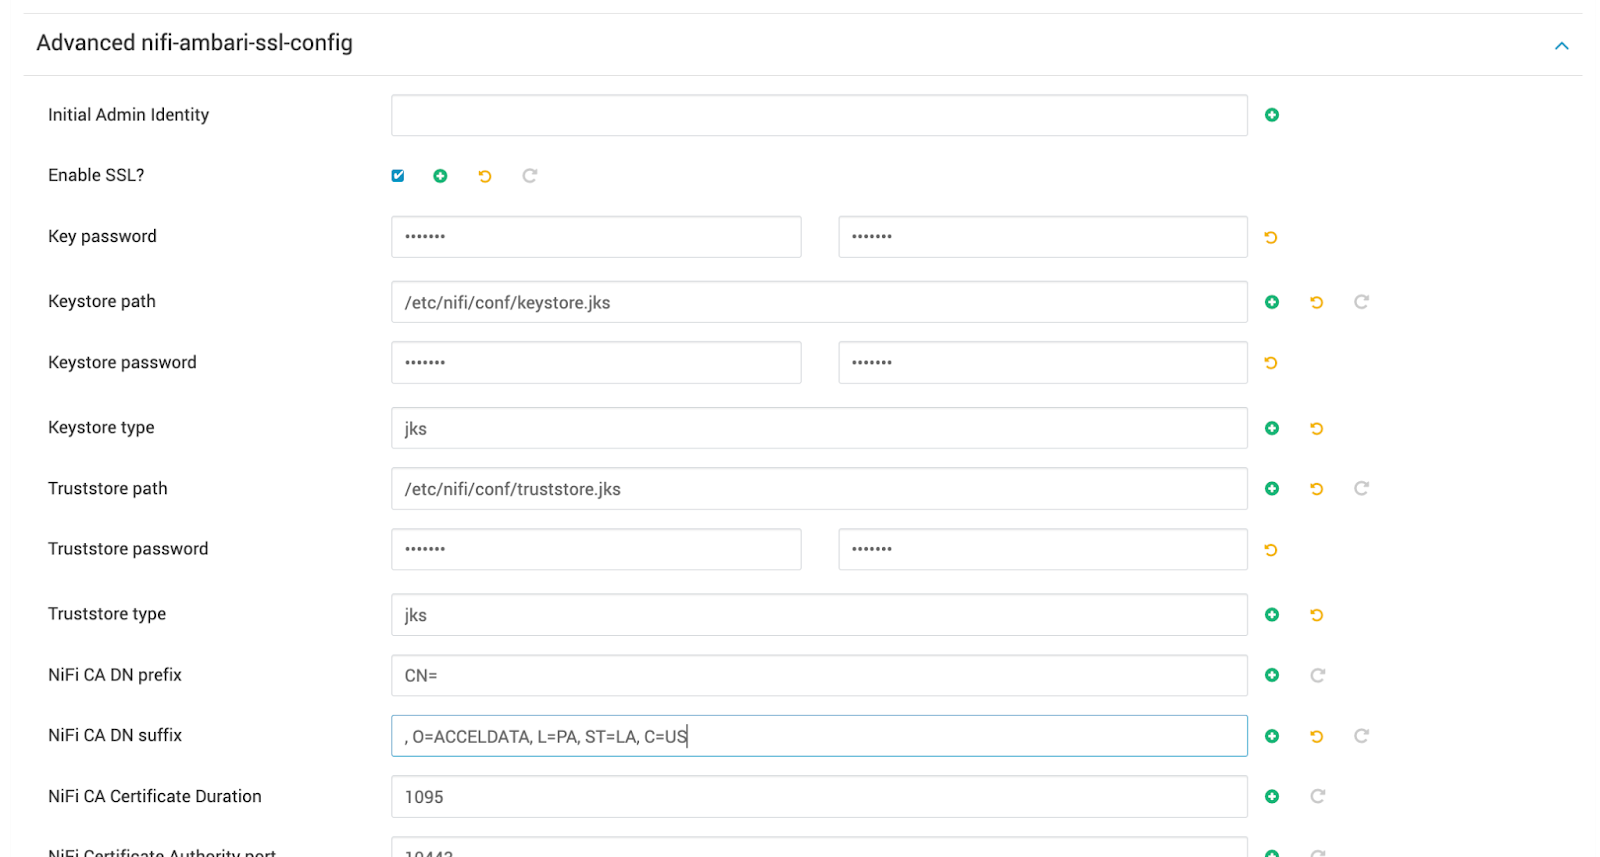Click green plus icon beside Initial Admin Identity

point(1272,115)
